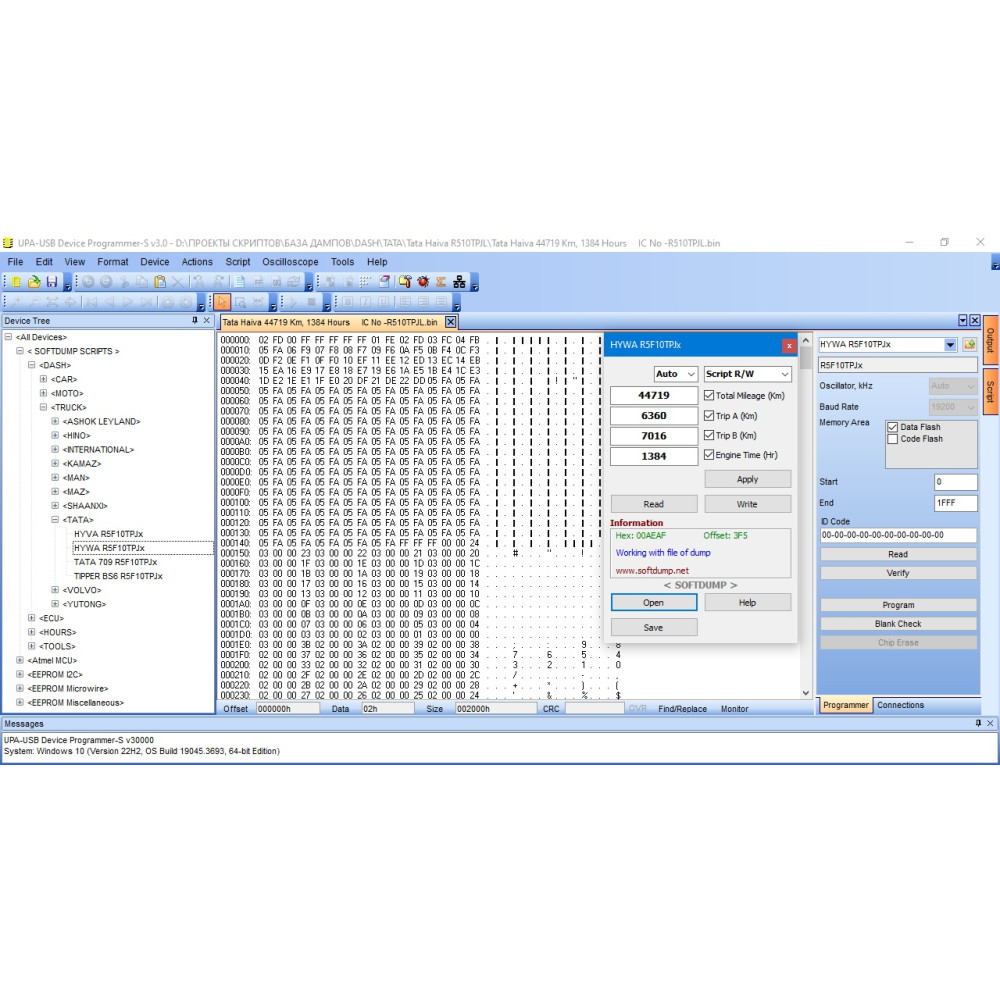Pin the Device Tree panel
Screen dimensions: 1000x1000
pos(195,320)
